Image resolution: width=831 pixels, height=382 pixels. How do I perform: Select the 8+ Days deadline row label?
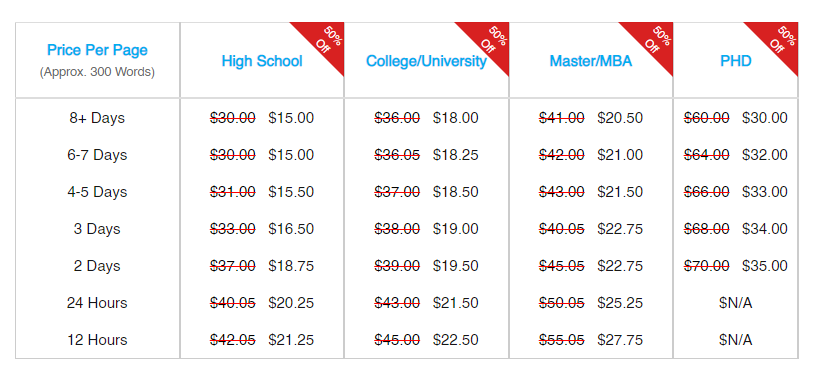[x=97, y=118]
